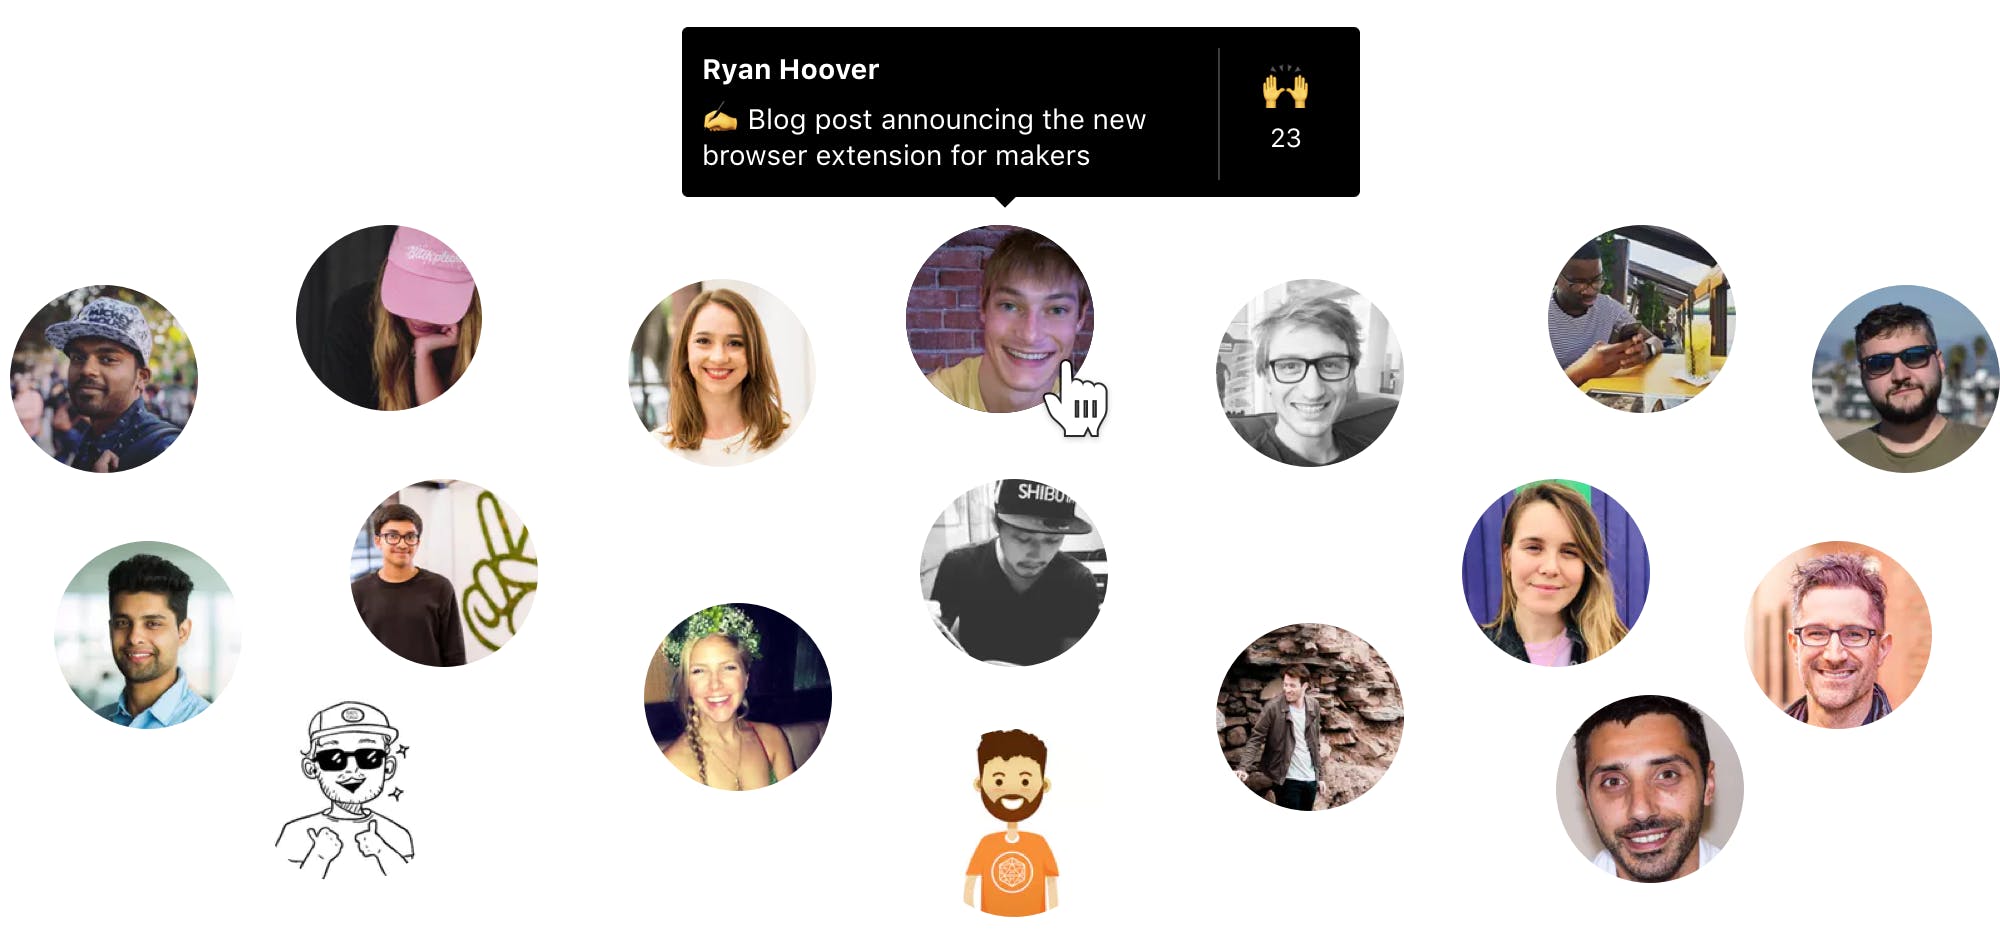The width and height of the screenshot is (2000, 931).
Task: Click avatar of man with purple hair
Action: (x=1838, y=634)
